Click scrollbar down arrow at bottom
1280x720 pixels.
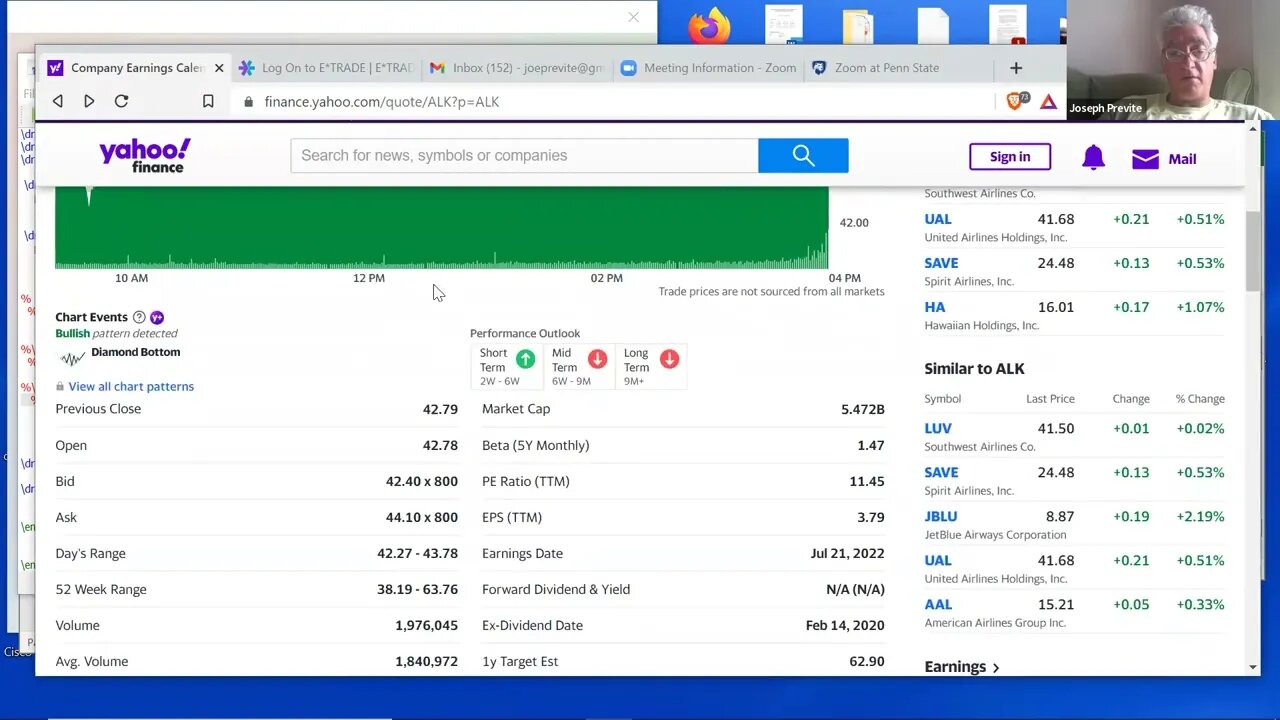coord(1253,667)
